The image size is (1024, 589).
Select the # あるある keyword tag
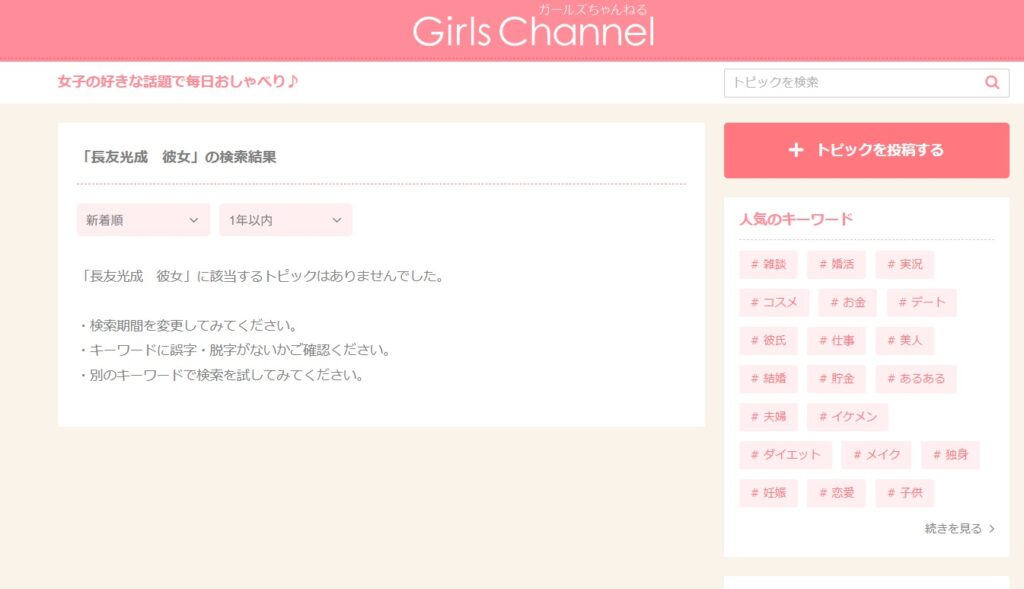[x=916, y=379]
